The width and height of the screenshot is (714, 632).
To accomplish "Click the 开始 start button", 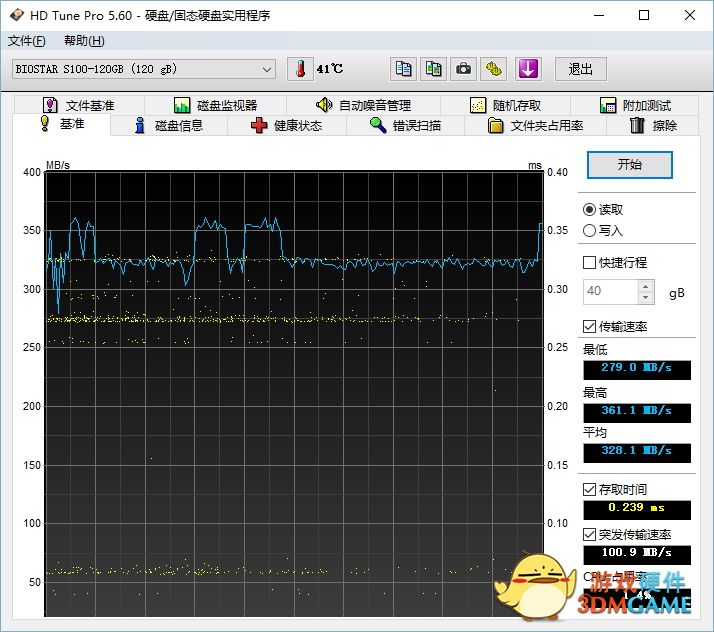I will click(629, 165).
